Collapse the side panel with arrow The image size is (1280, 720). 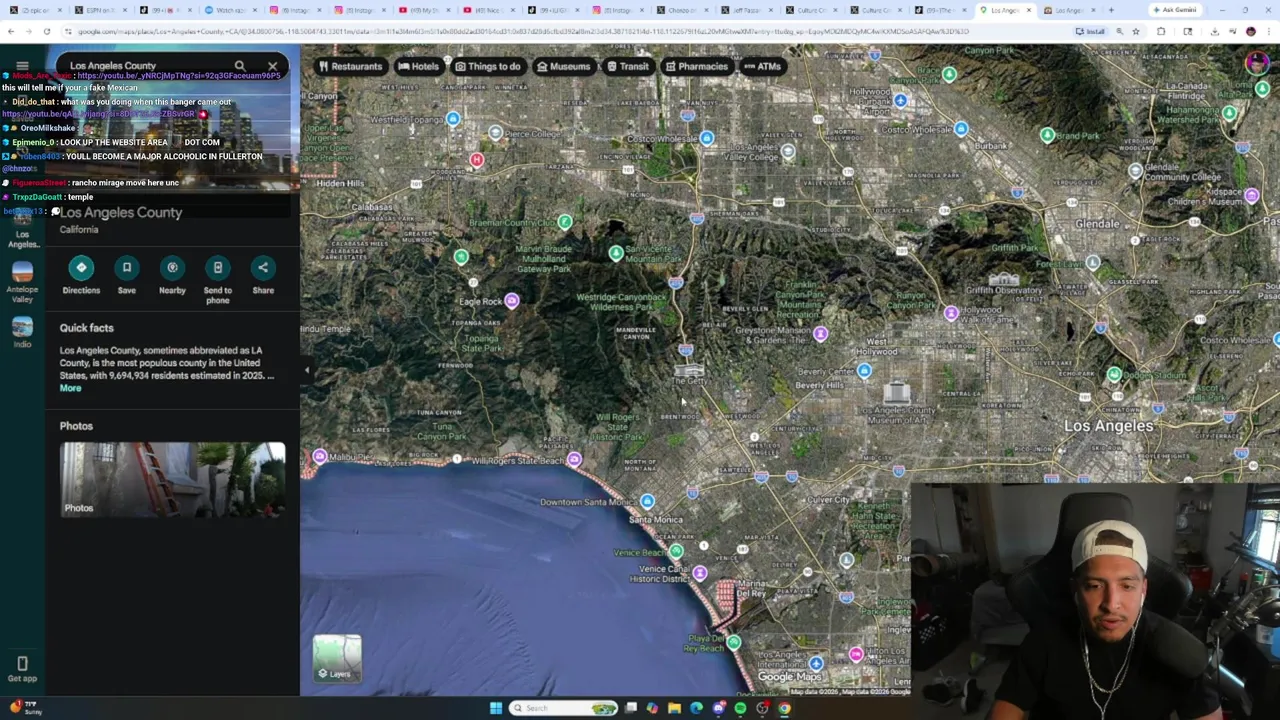tap(307, 370)
